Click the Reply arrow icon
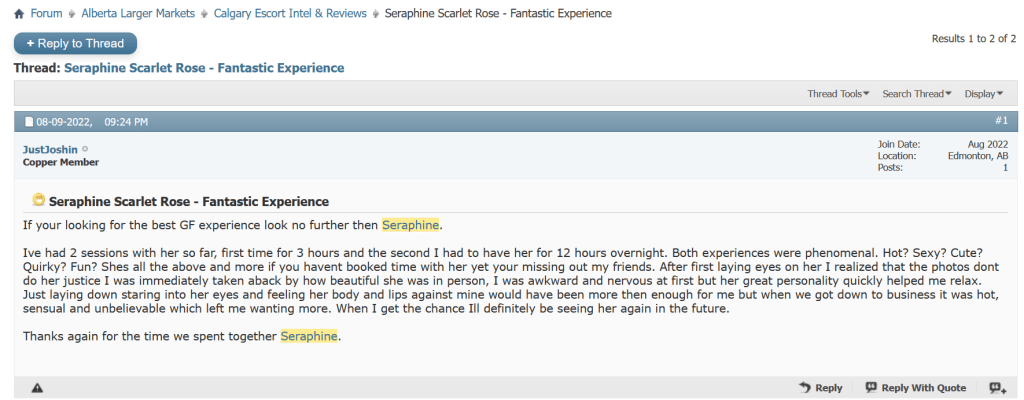Image resolution: width=1024 pixels, height=400 pixels. [x=805, y=388]
